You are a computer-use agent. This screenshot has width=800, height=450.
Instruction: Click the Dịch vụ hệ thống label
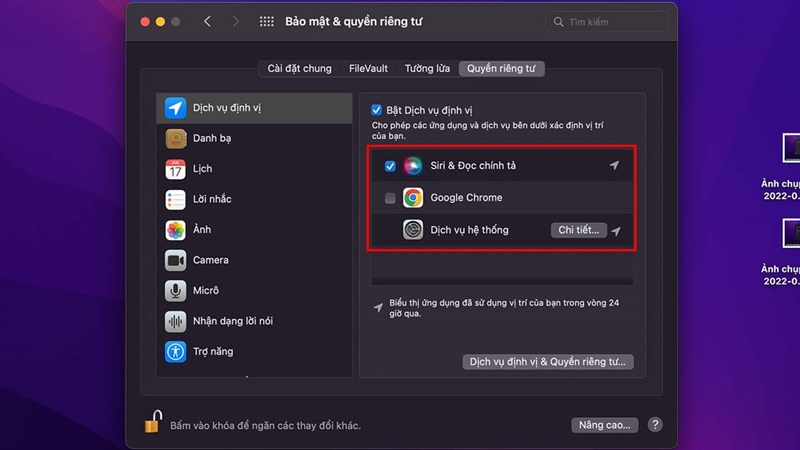pos(469,230)
